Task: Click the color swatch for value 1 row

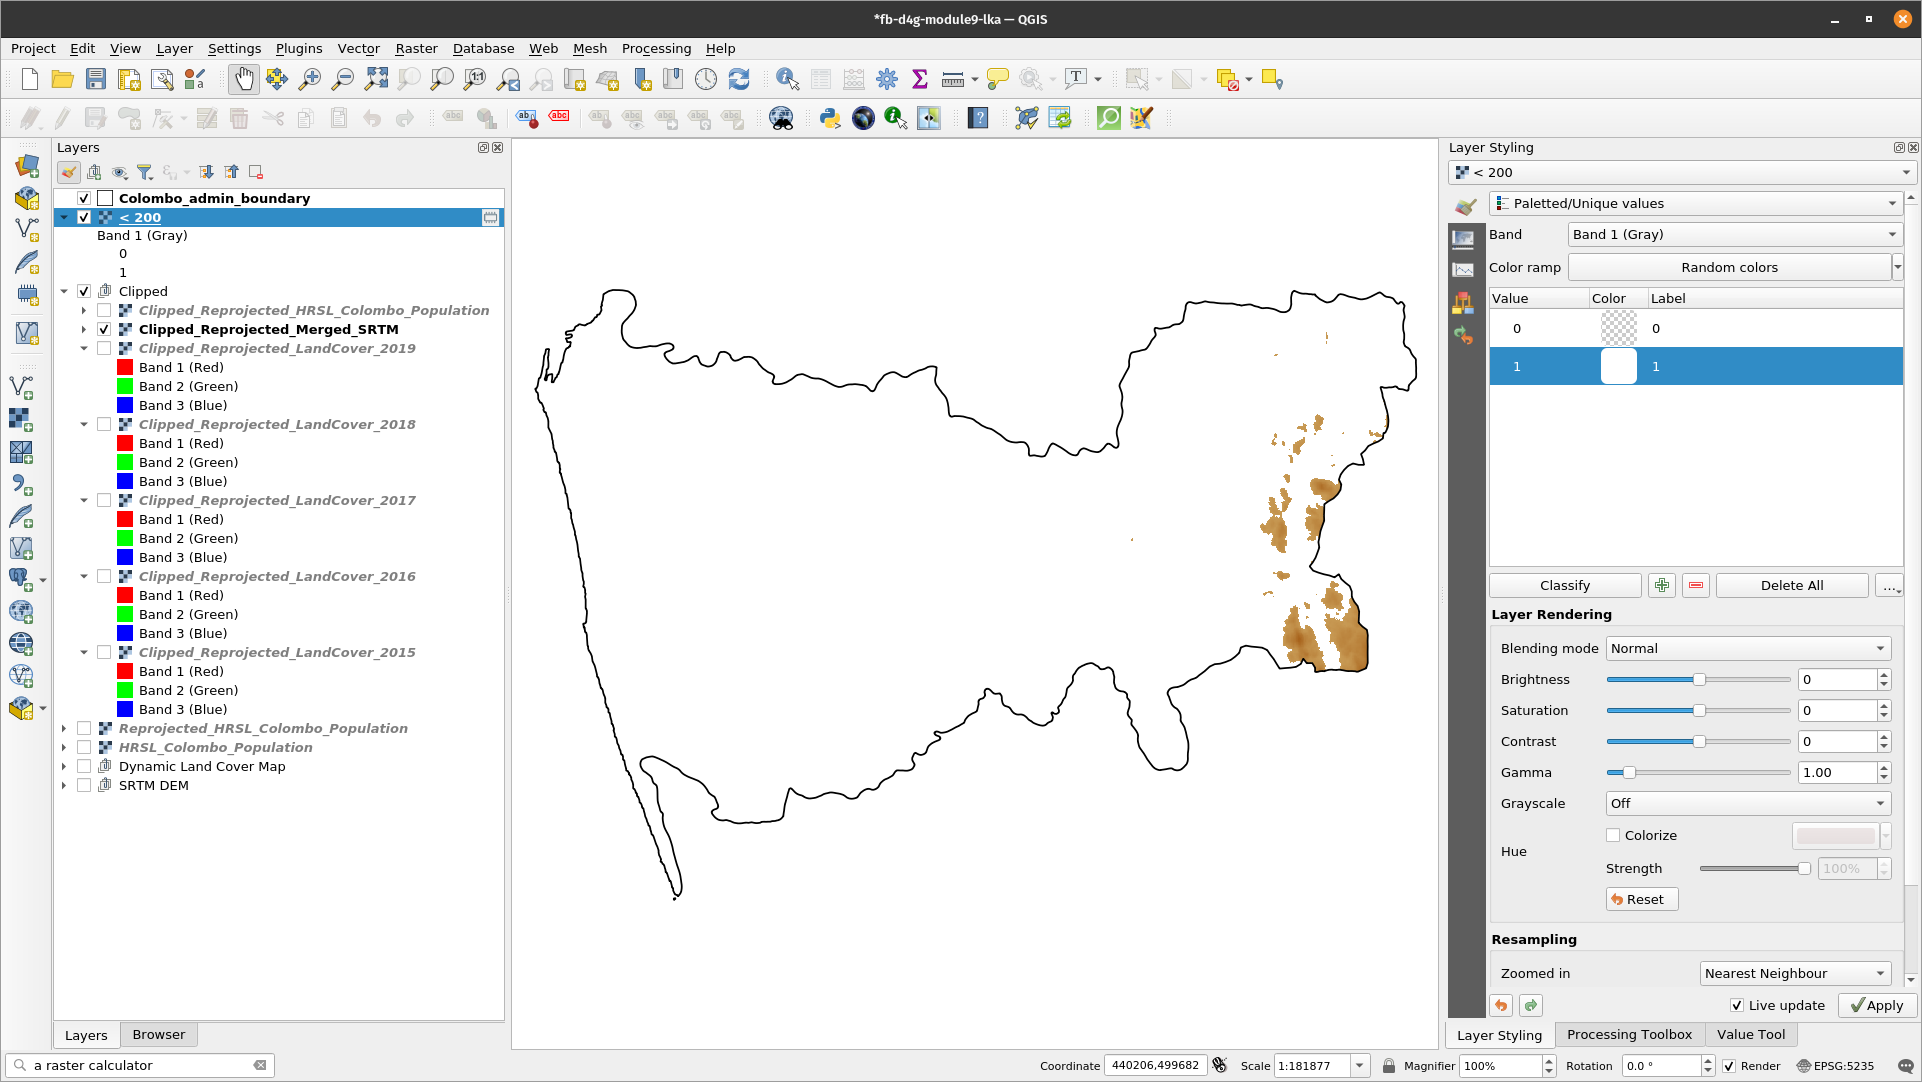Action: tap(1616, 366)
